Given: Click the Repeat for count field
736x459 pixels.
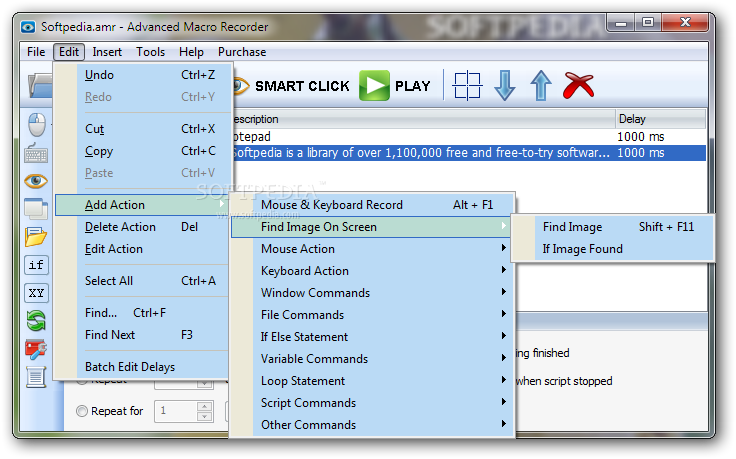Looking at the screenshot, I should coord(176,411).
